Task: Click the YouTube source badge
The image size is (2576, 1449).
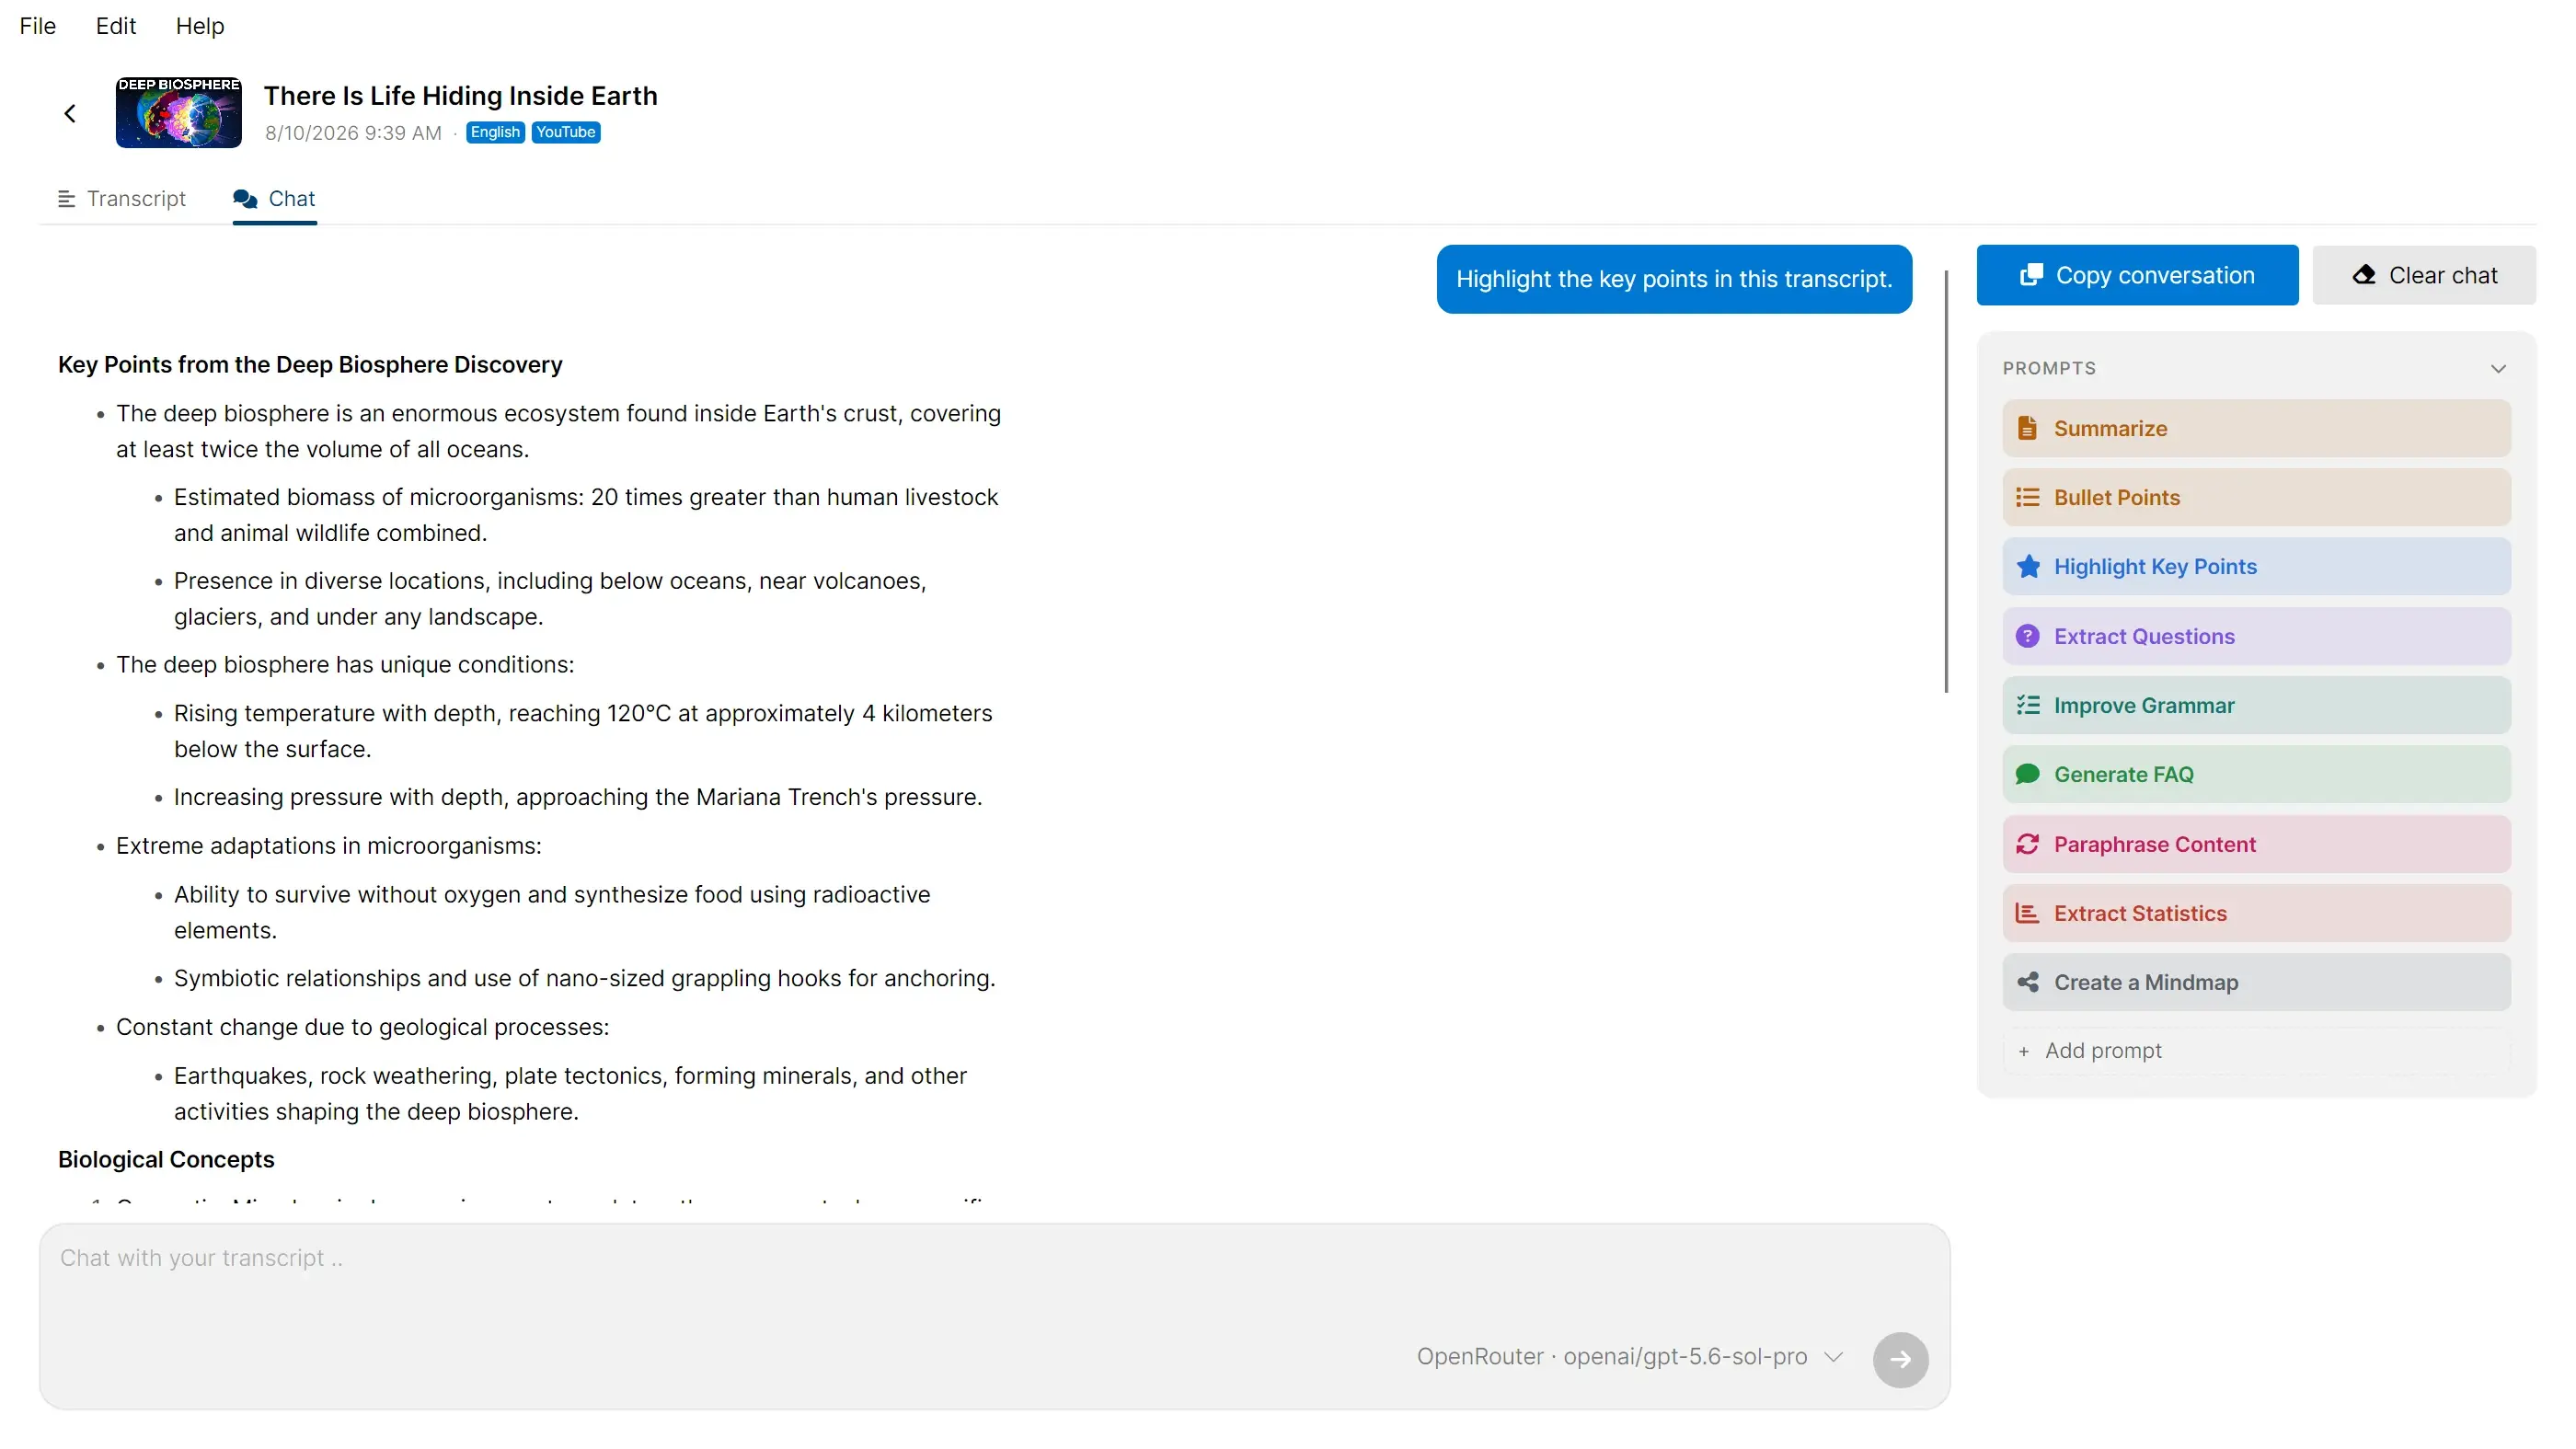Action: click(x=565, y=132)
